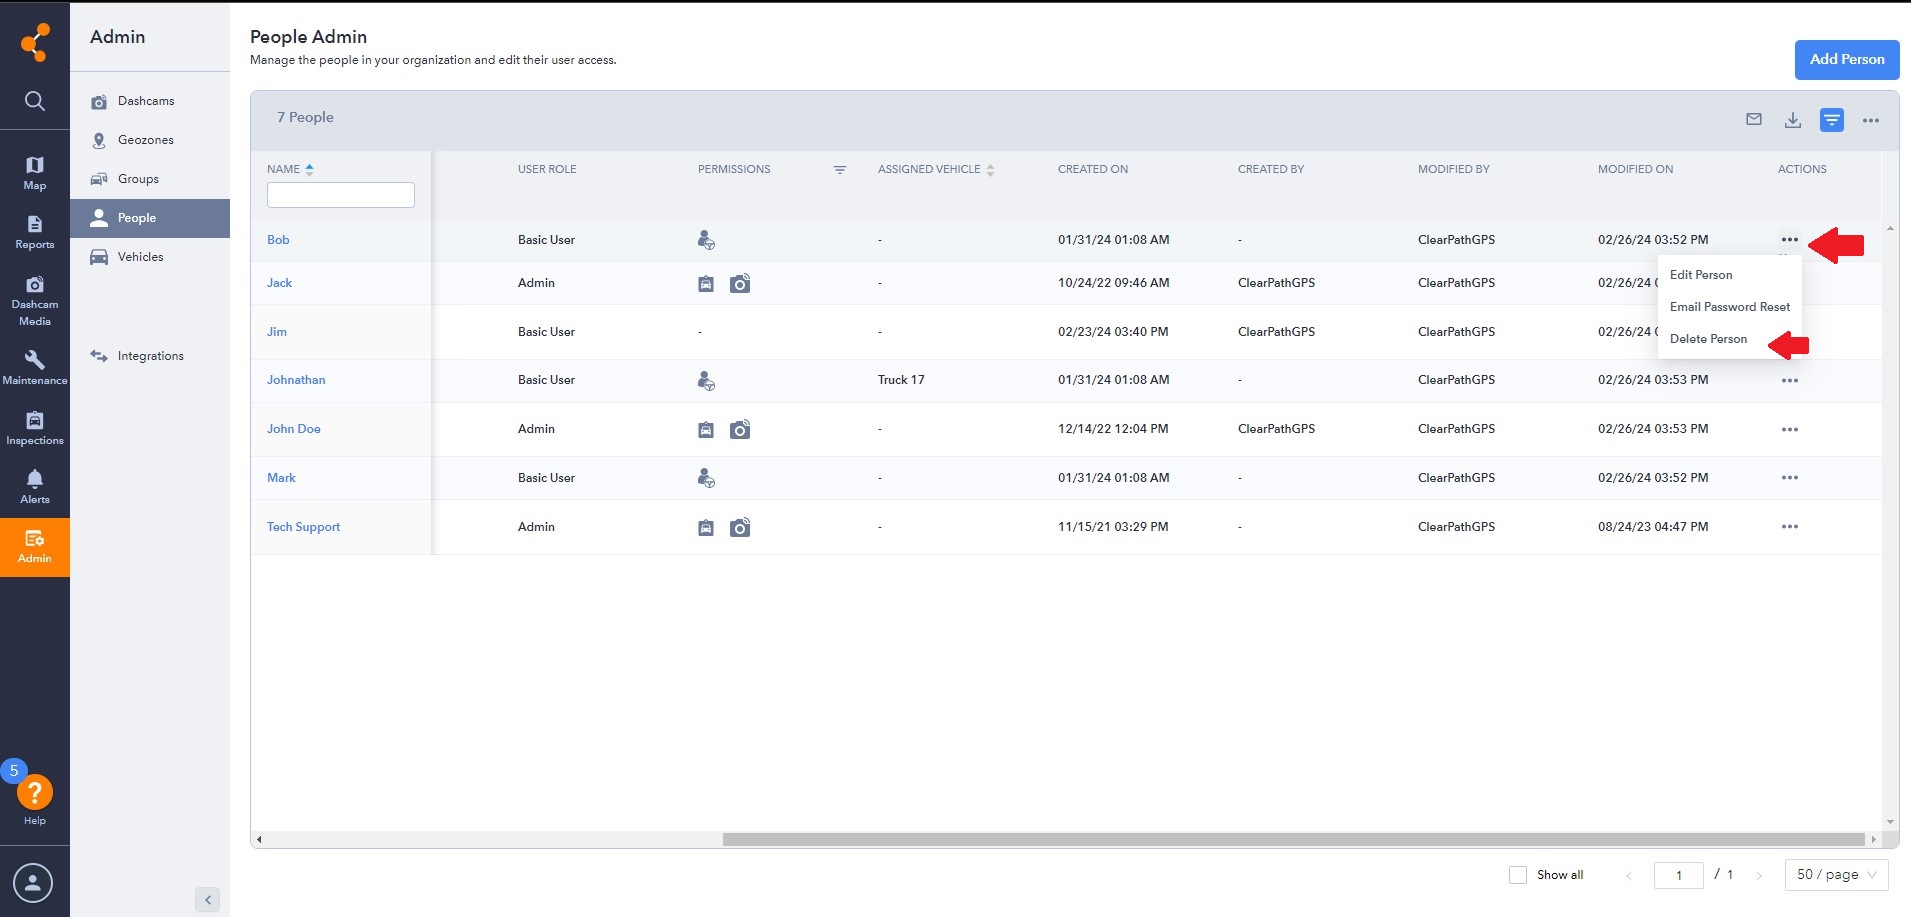Open the Alerts section
Screen dimensions: 1911x917
35,487
